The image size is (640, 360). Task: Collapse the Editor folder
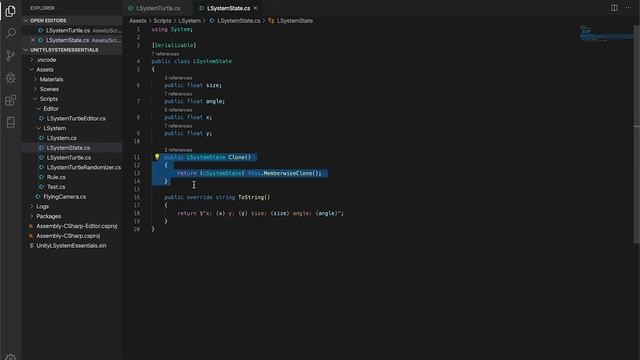(x=51, y=109)
